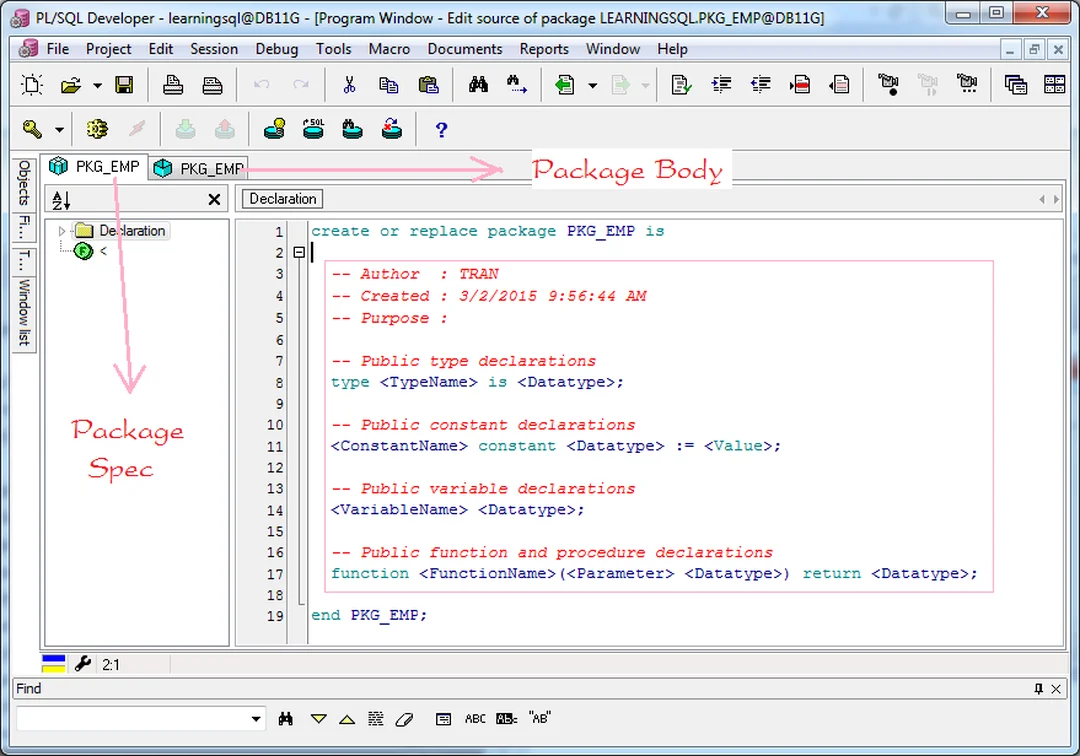Click the Find and replace icon
The height and width of the screenshot is (756, 1080).
click(517, 85)
